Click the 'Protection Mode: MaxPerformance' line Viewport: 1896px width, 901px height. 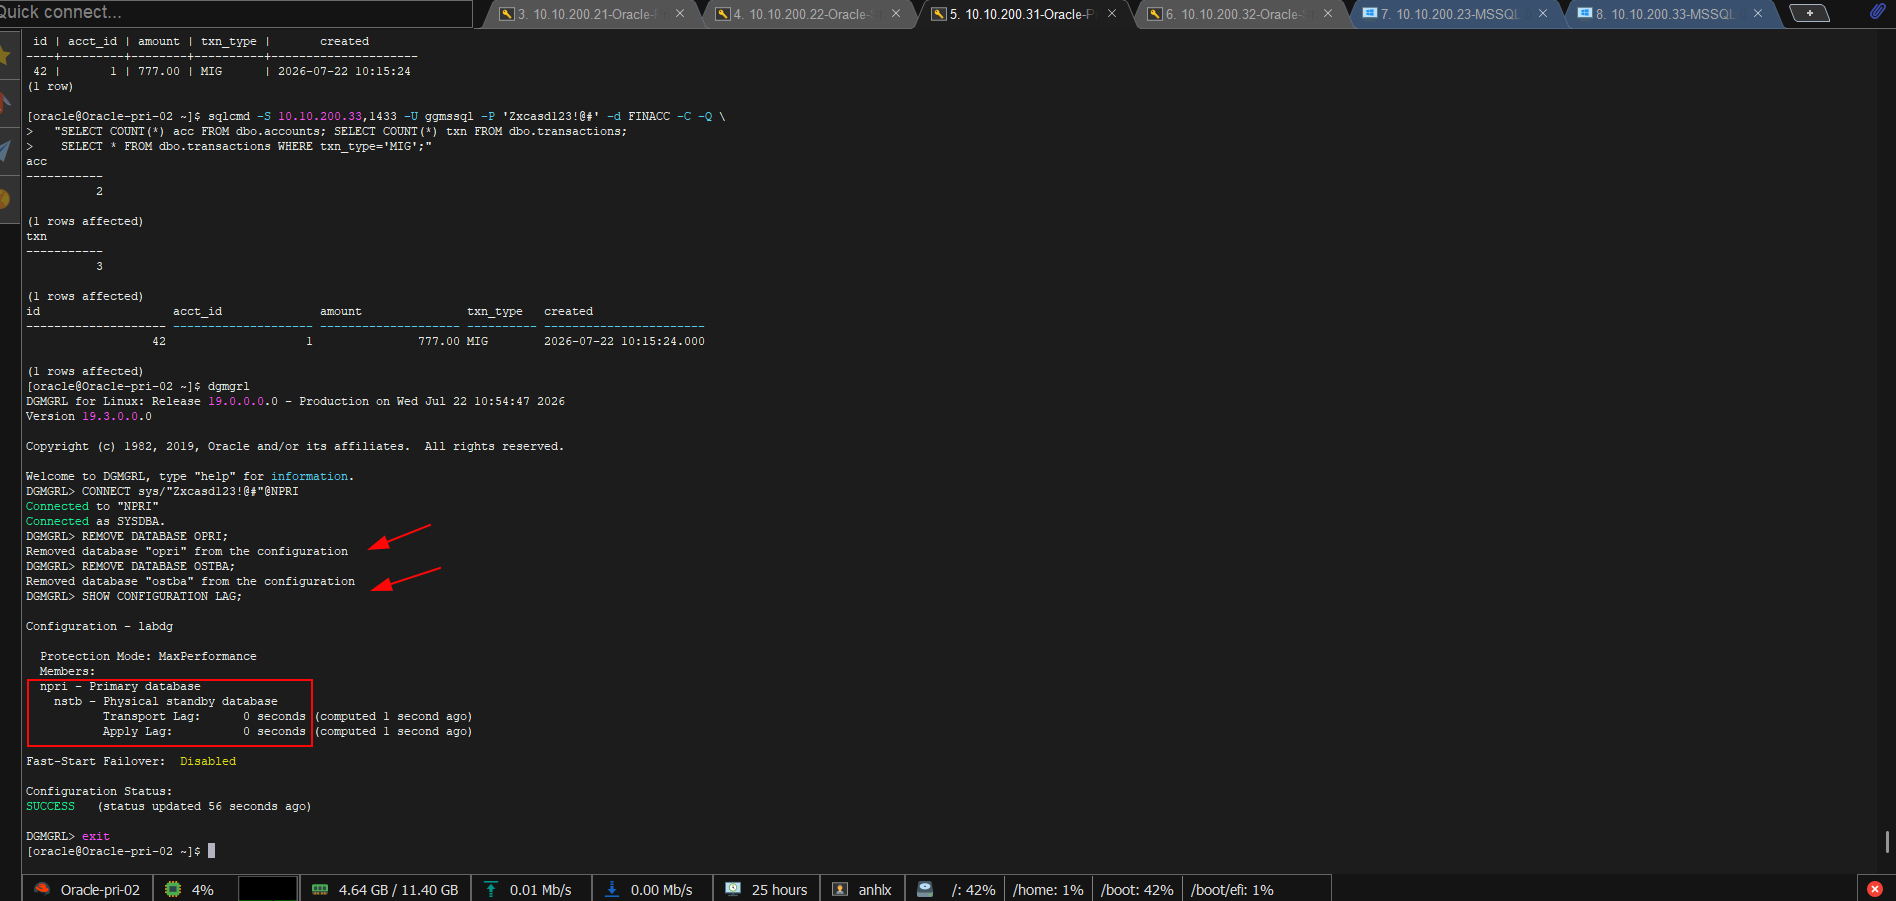148,656
